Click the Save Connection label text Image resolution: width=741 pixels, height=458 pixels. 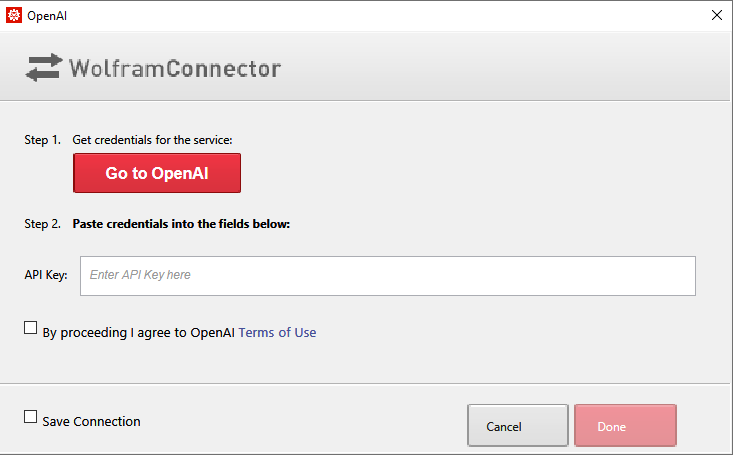click(91, 421)
